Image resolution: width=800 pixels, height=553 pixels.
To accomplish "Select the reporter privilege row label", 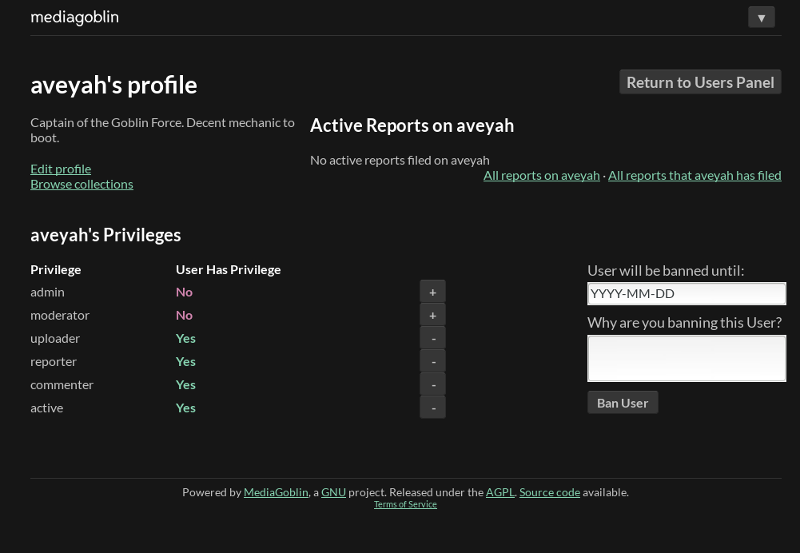I will [x=53, y=362].
